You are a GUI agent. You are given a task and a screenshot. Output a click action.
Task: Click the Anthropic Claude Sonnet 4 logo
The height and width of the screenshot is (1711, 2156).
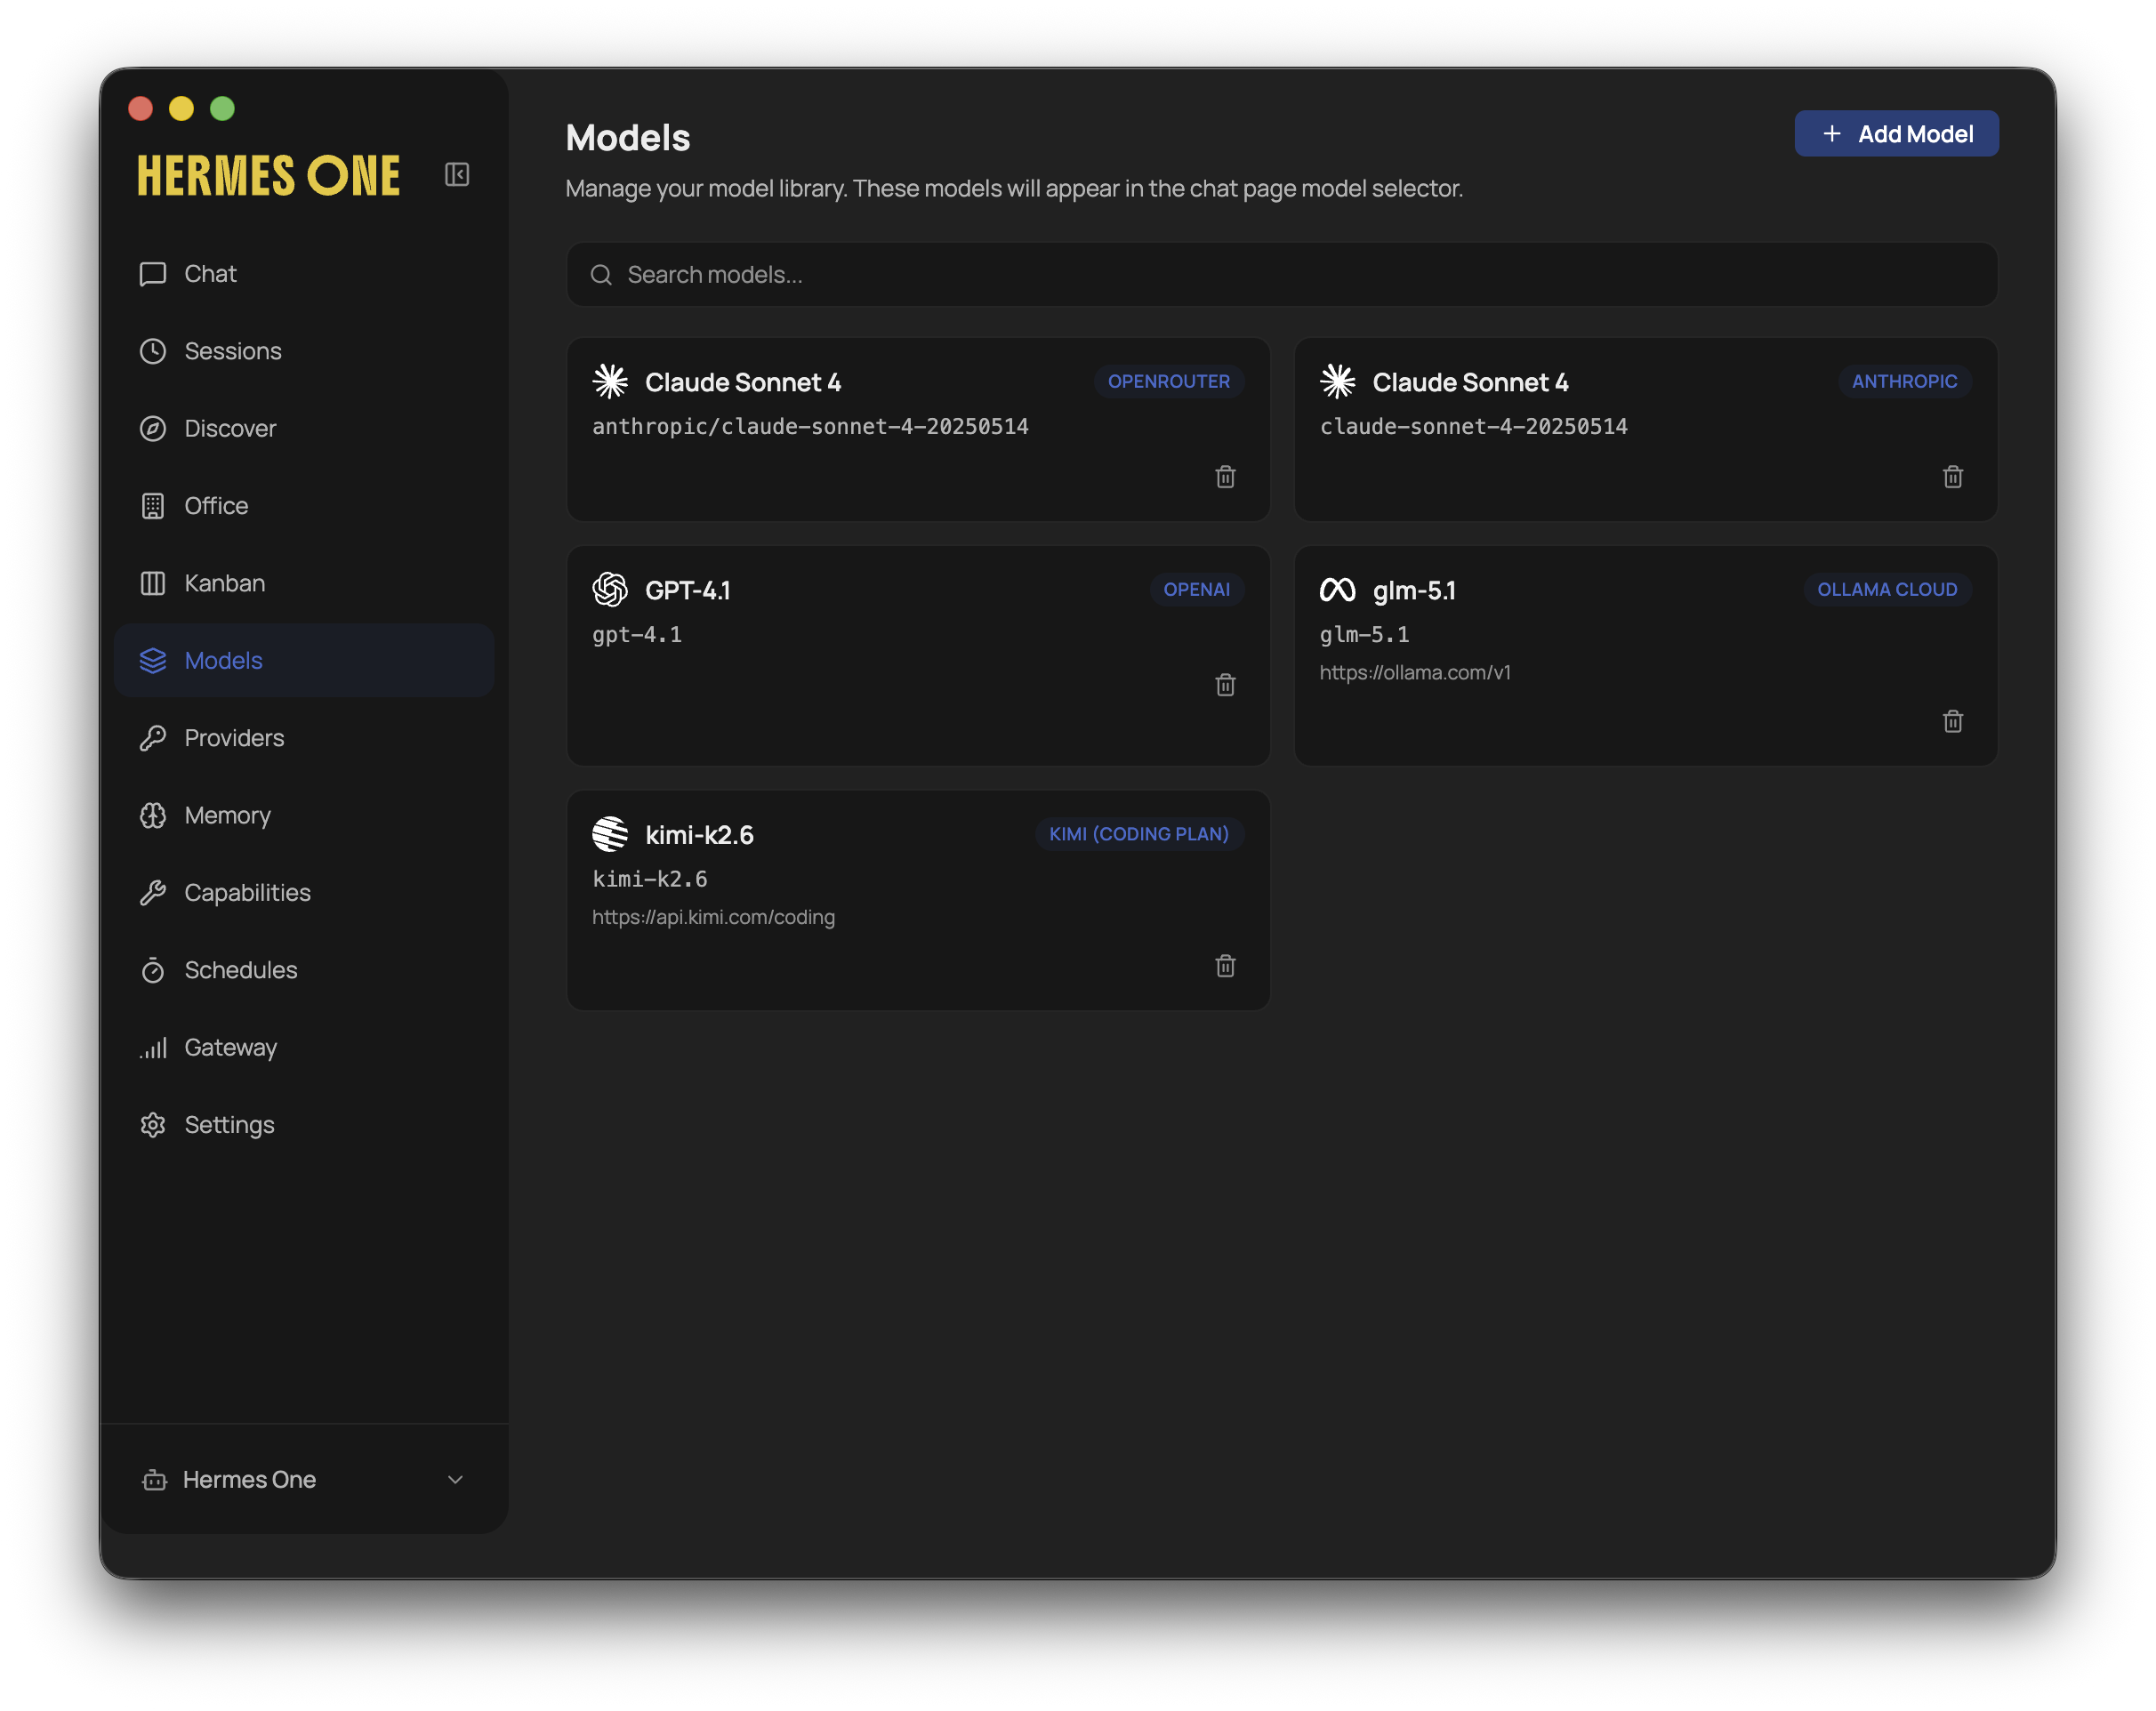coord(1337,381)
